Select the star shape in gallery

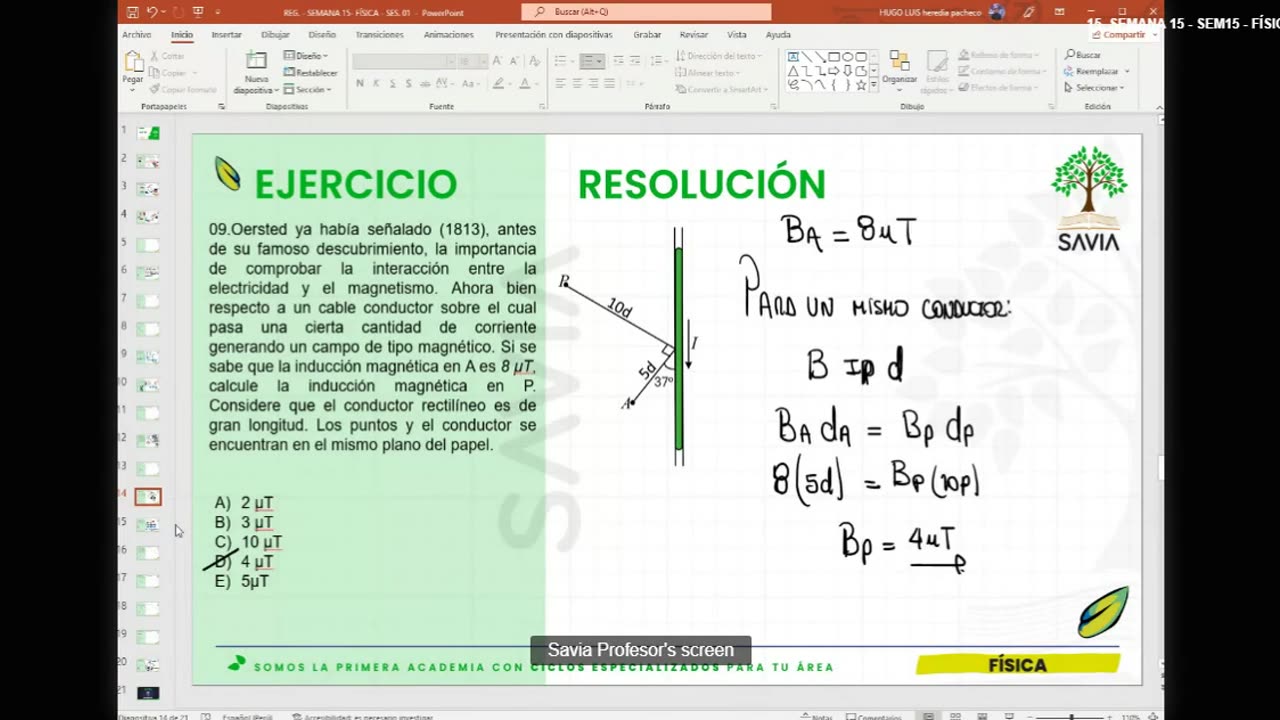click(x=860, y=85)
